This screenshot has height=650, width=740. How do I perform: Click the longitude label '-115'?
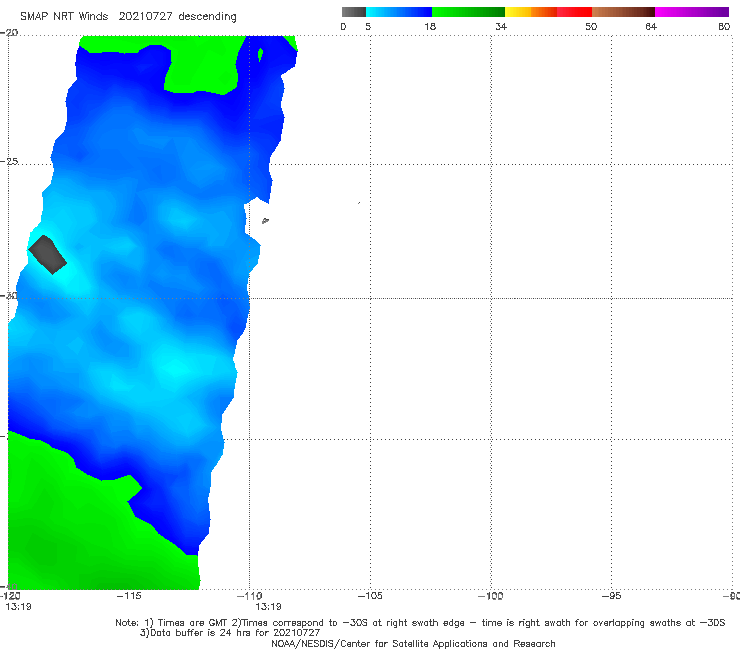click(129, 596)
